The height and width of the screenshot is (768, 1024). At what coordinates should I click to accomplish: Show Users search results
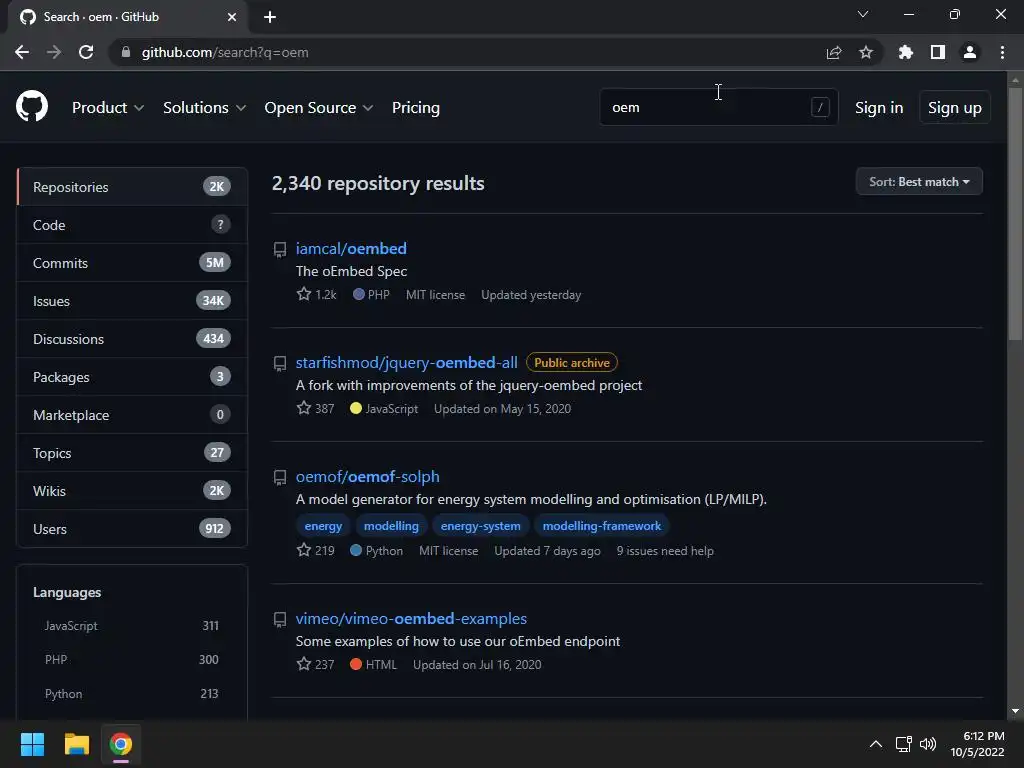click(132, 528)
